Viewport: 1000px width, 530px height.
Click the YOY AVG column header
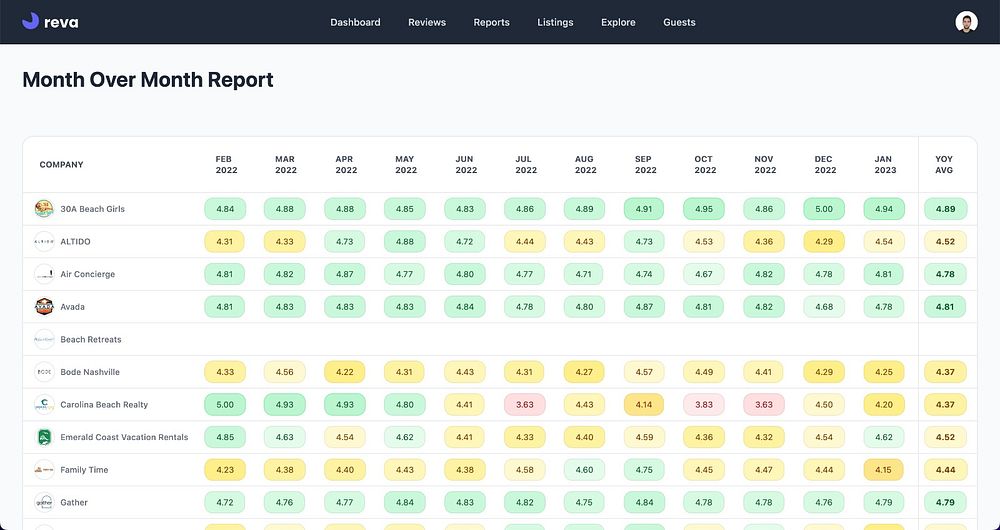[x=944, y=165]
